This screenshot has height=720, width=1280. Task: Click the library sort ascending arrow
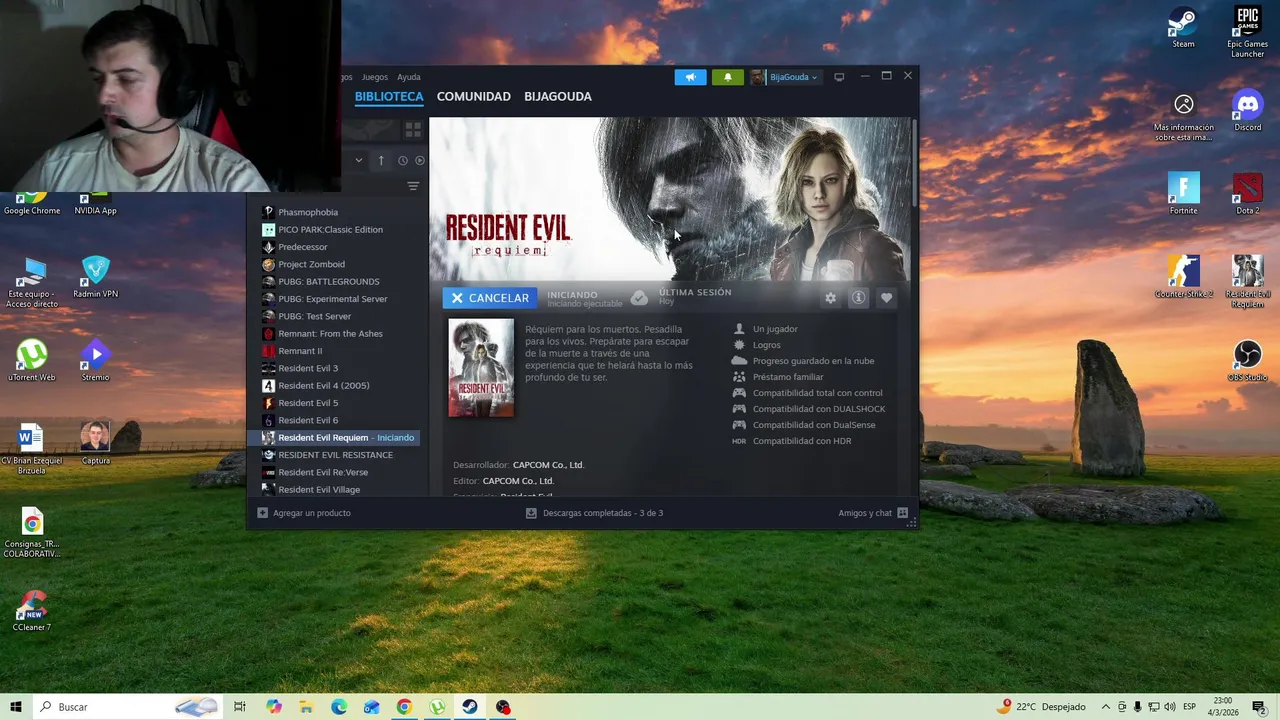coord(381,160)
